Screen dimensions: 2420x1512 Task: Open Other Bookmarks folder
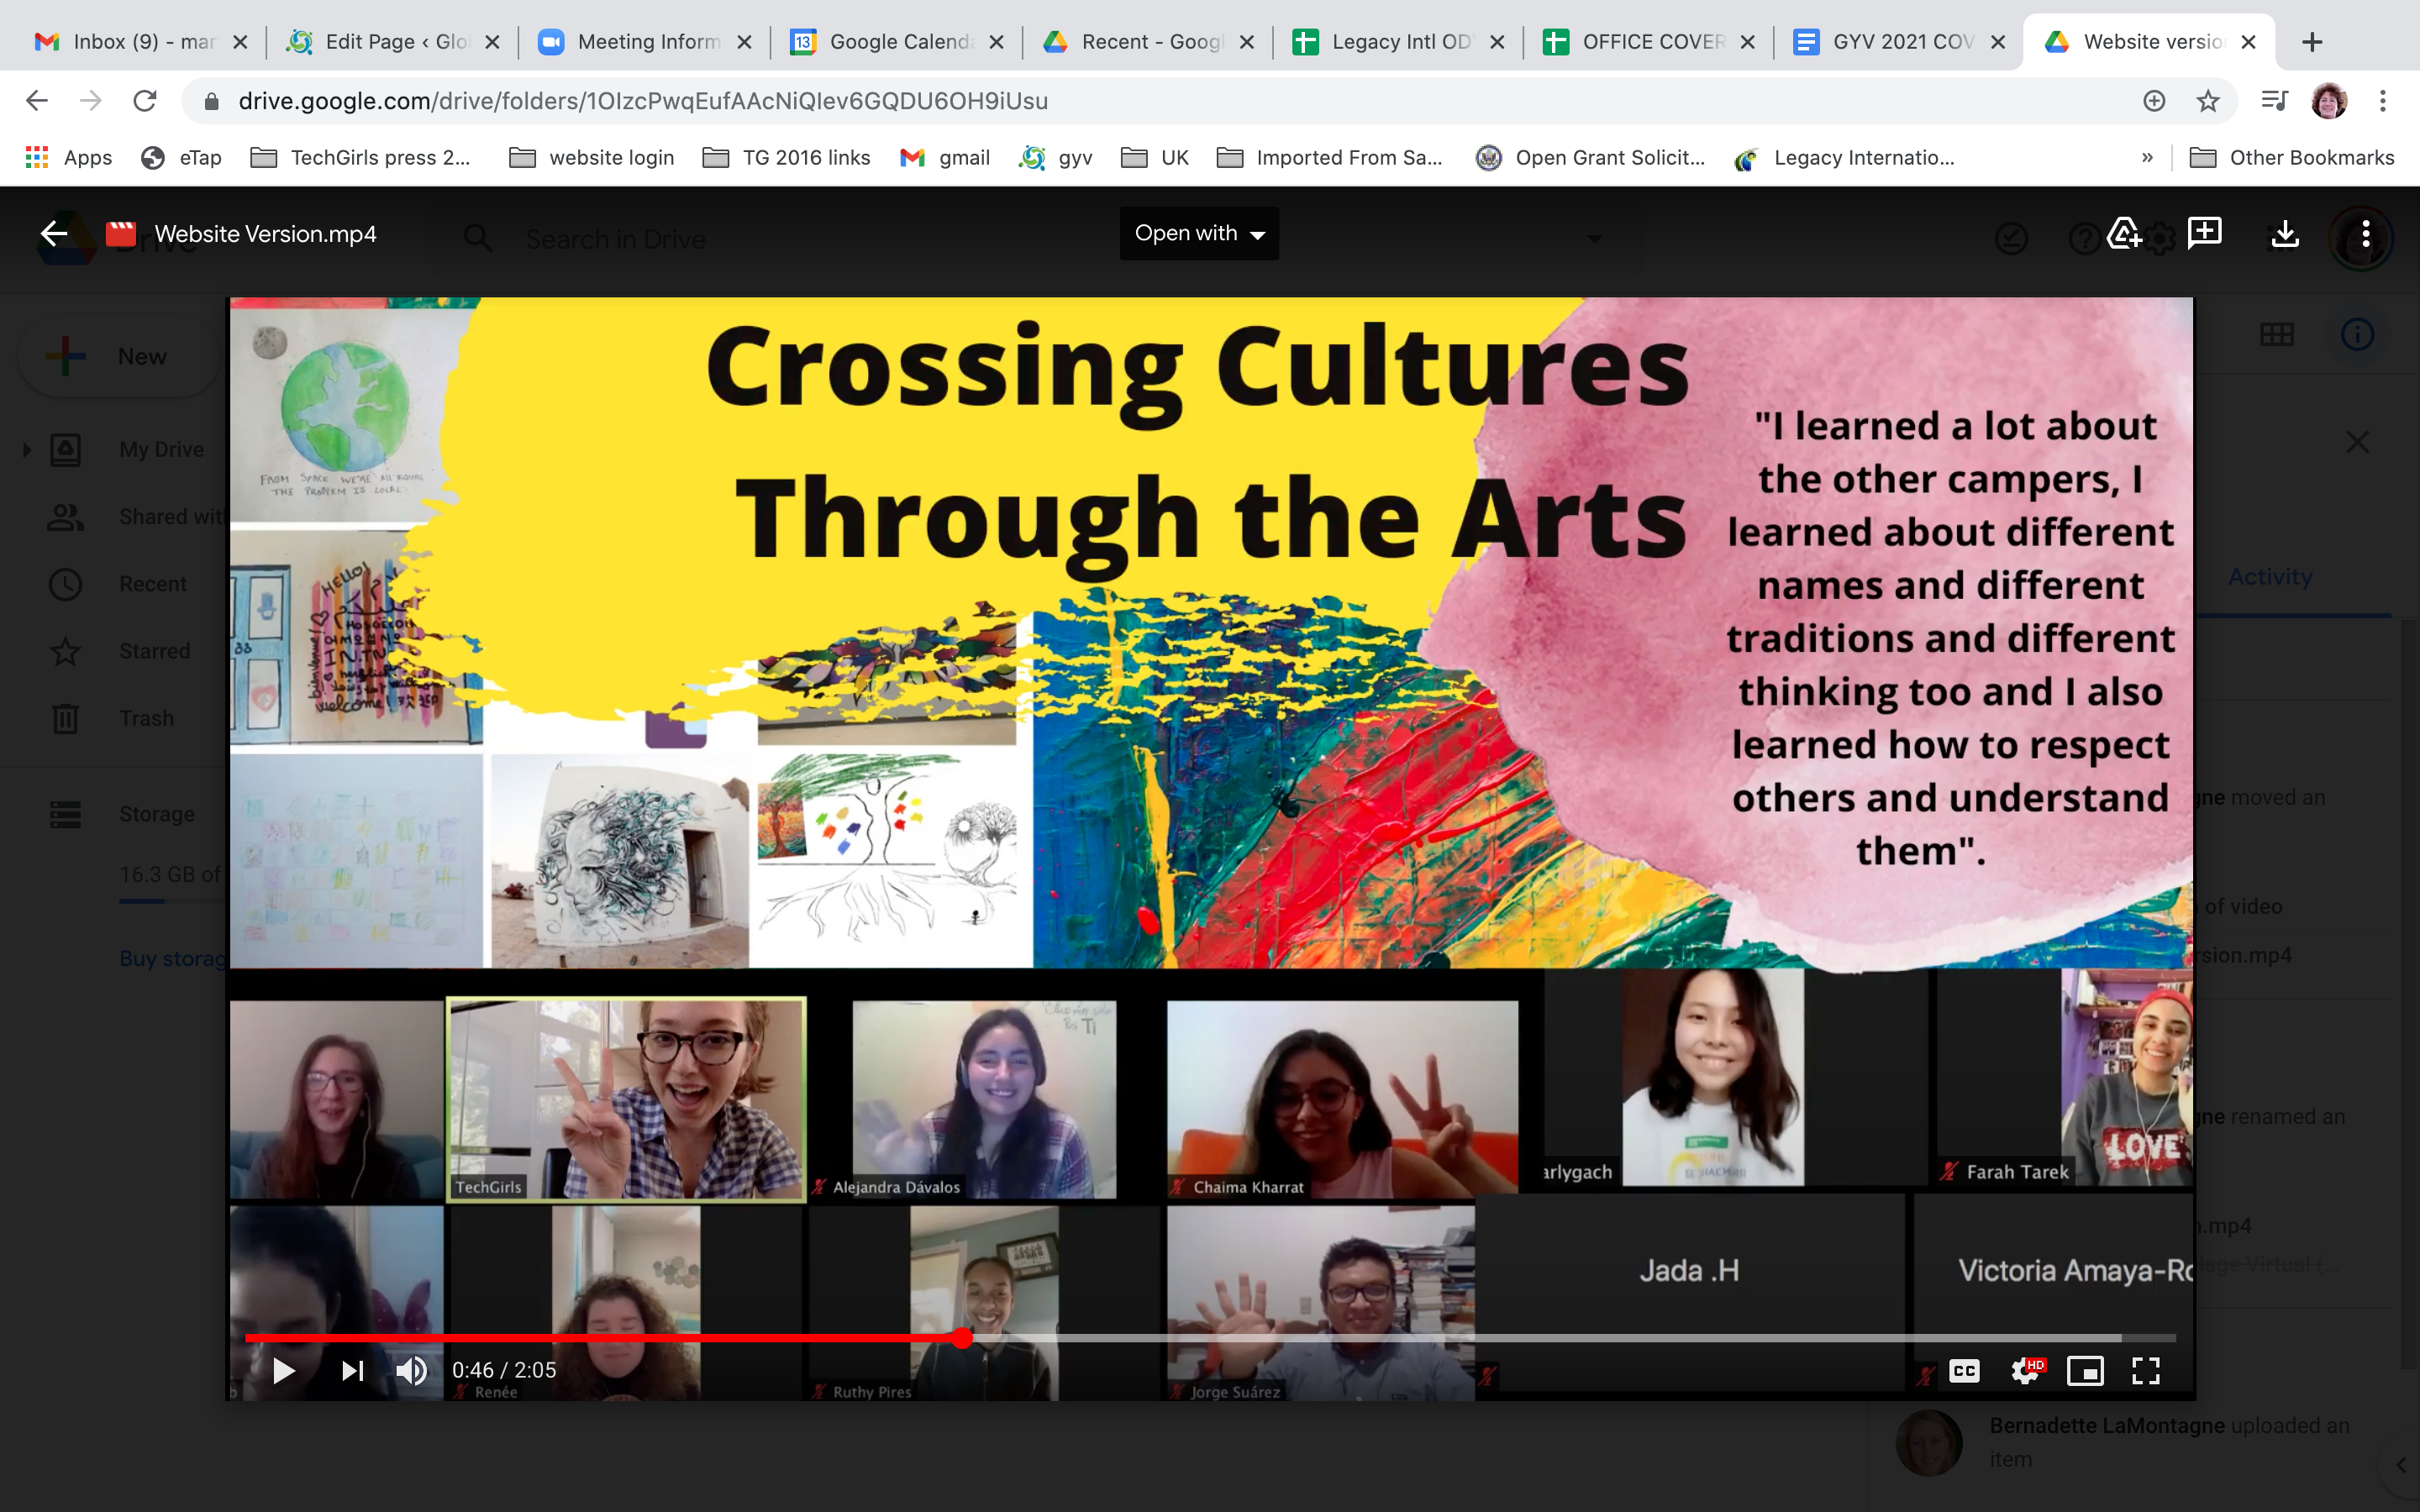2292,158
